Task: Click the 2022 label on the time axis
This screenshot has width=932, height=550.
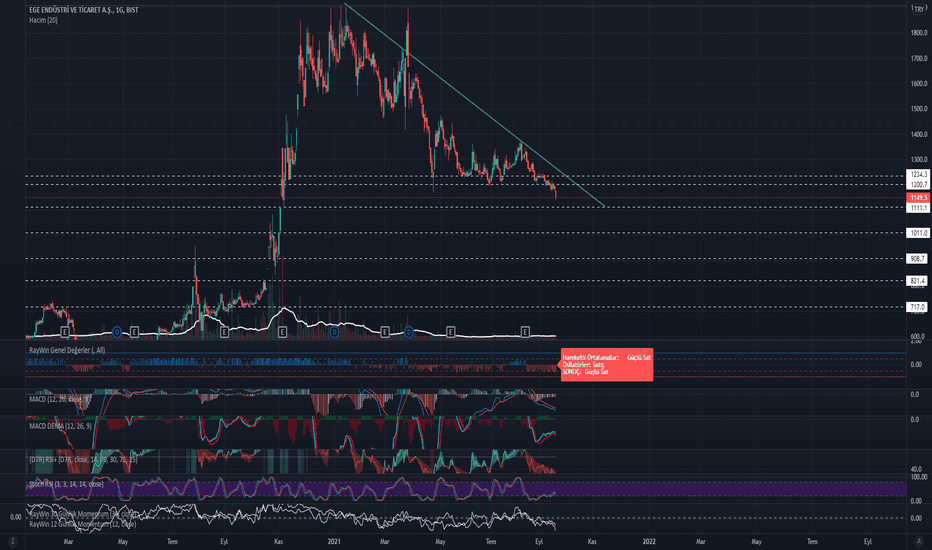Action: click(x=649, y=542)
